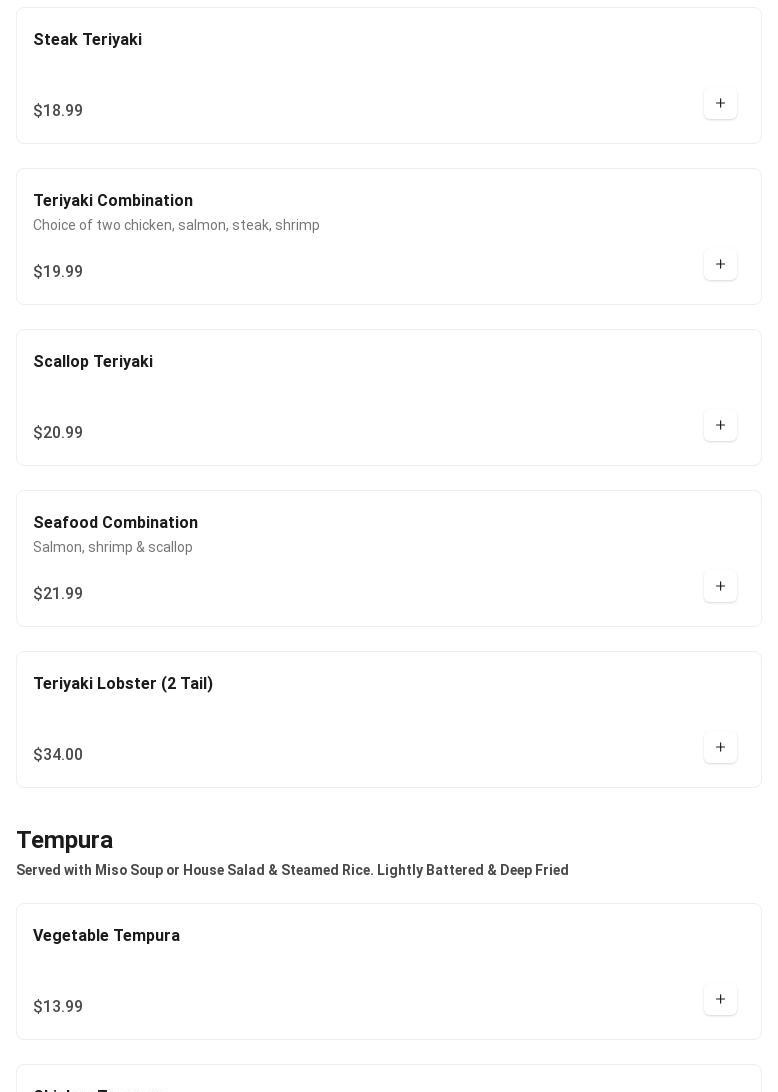
Task: Click 'Salmon, shrimp & scallop' description
Action: click(x=113, y=547)
